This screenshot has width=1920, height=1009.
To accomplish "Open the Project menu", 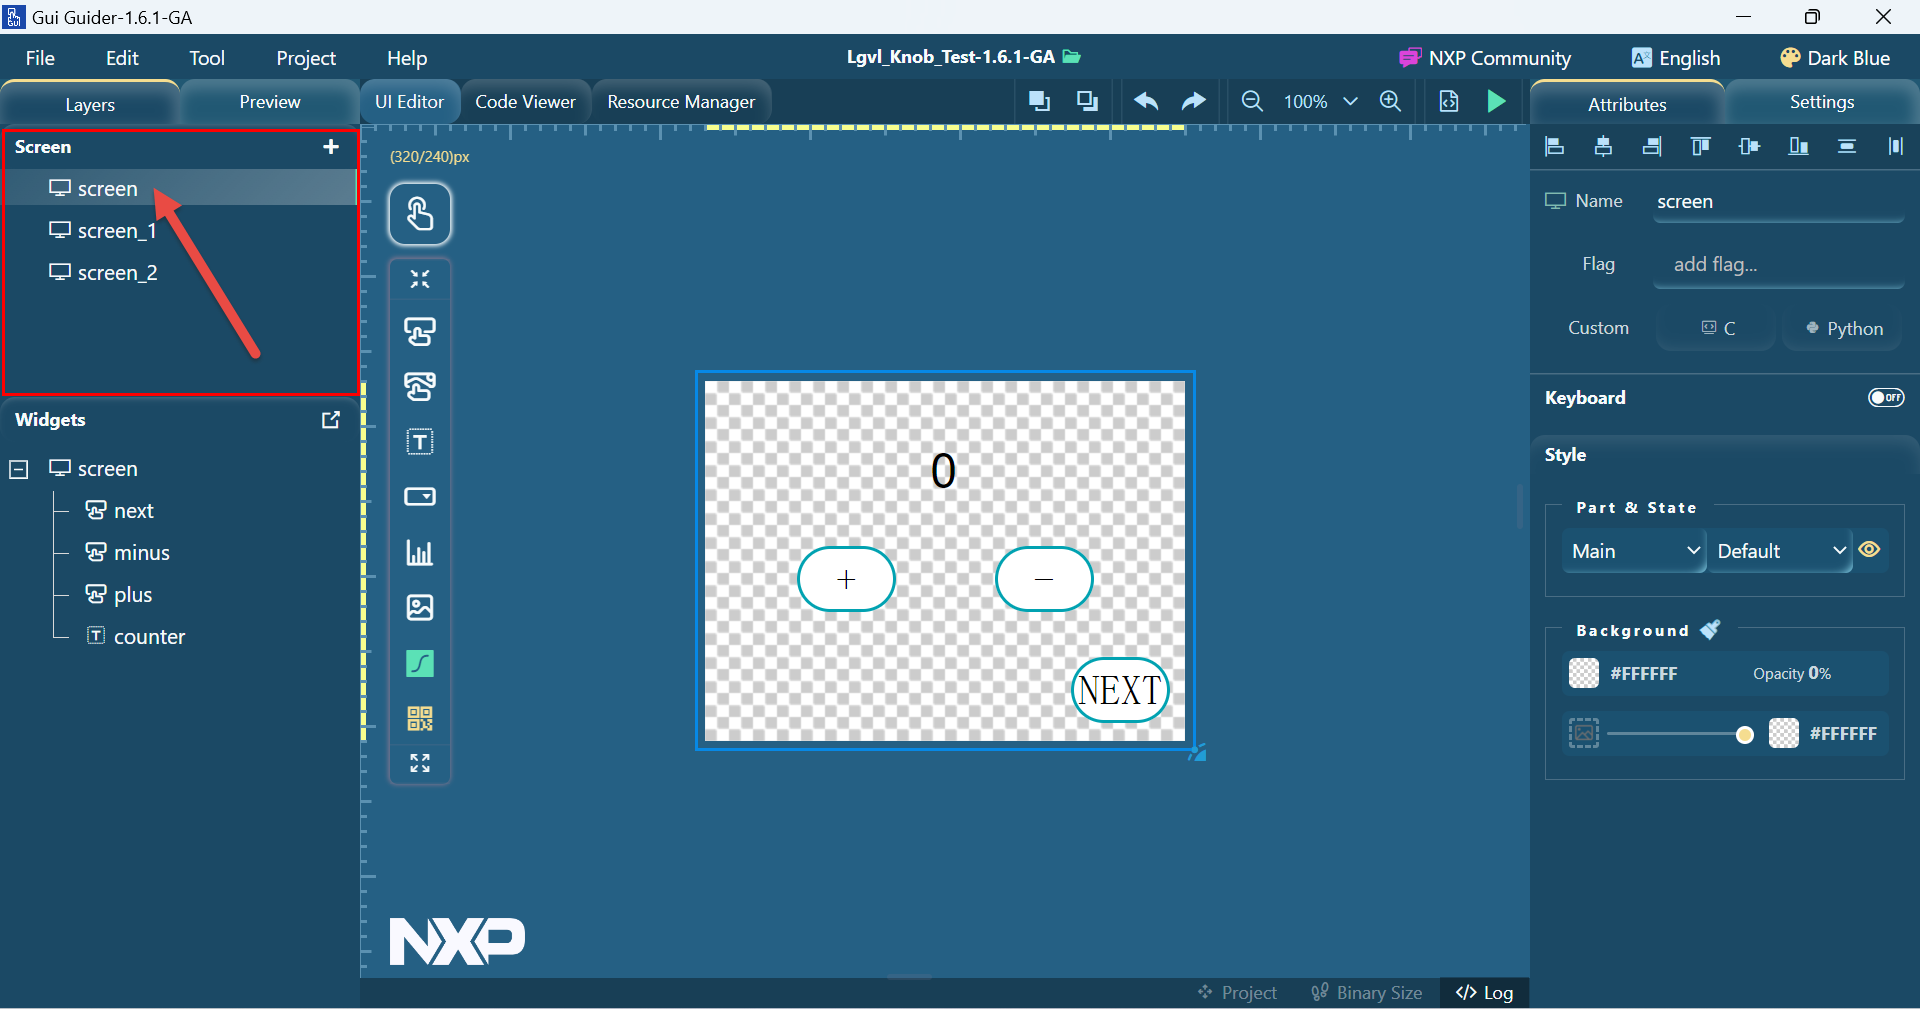I will 305,57.
